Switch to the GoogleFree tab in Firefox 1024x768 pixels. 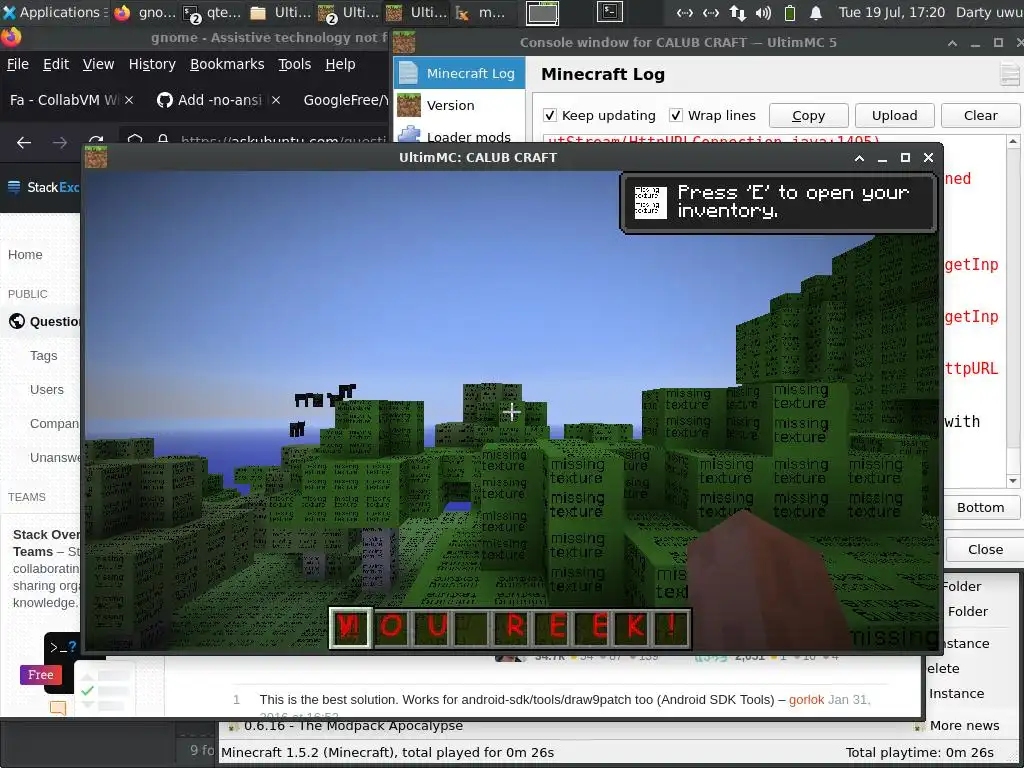tap(345, 100)
